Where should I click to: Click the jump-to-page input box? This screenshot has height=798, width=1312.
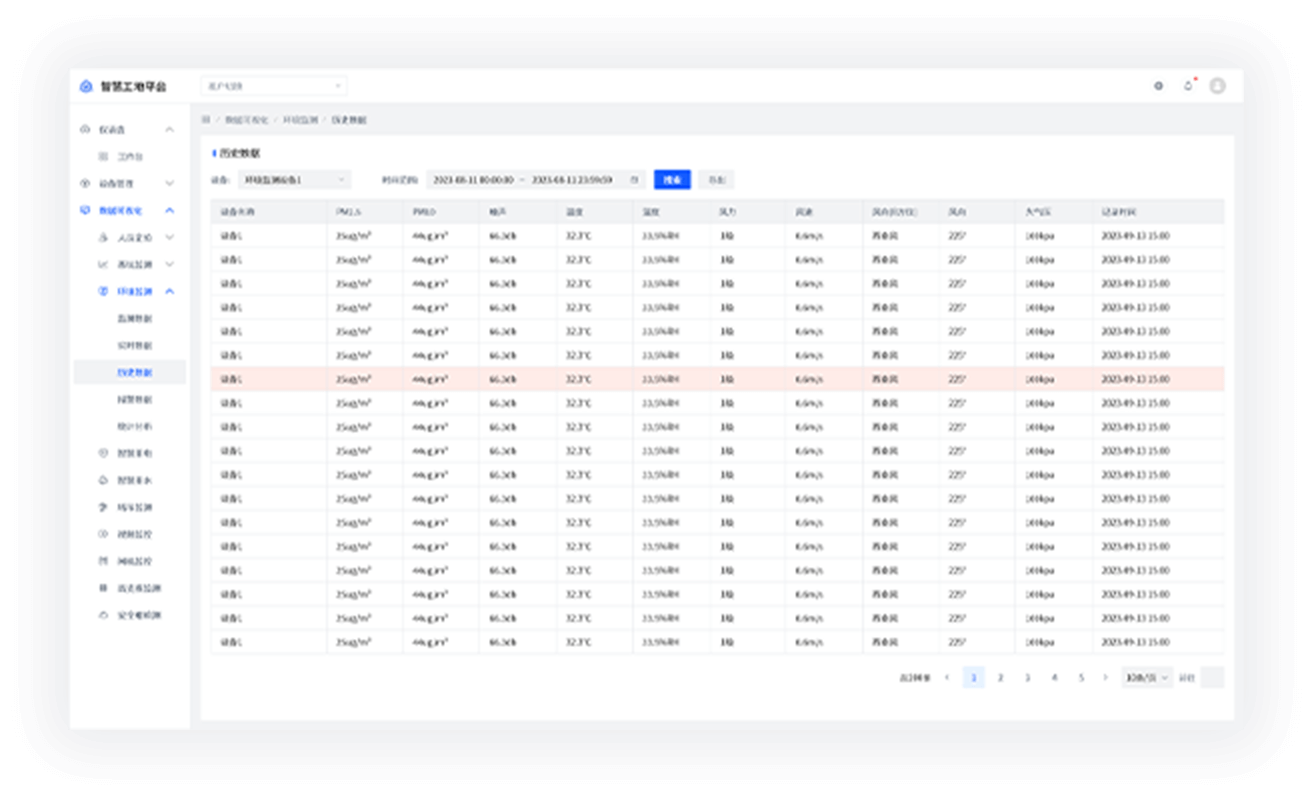pos(1212,678)
